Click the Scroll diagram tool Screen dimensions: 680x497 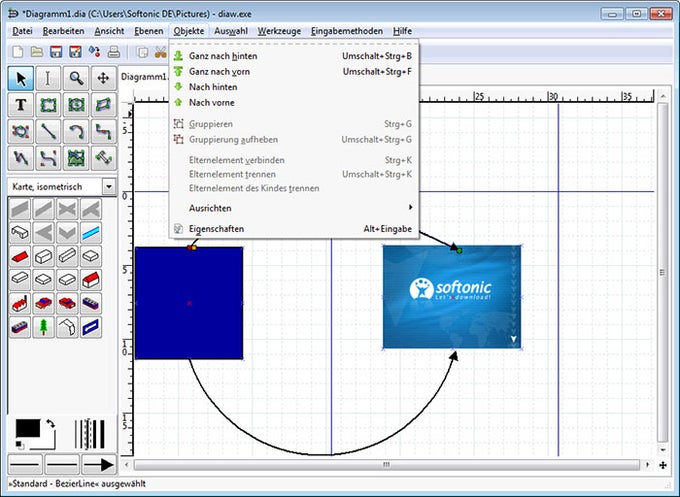point(102,78)
